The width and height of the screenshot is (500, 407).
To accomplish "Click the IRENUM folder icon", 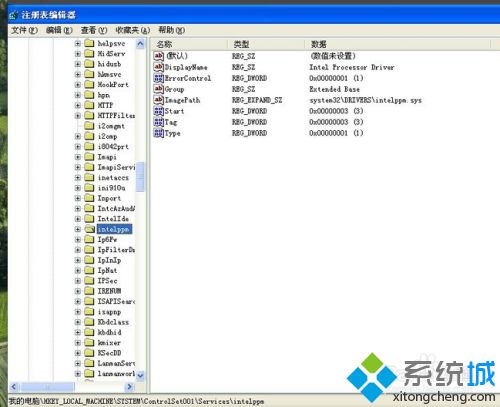I will (x=89, y=291).
